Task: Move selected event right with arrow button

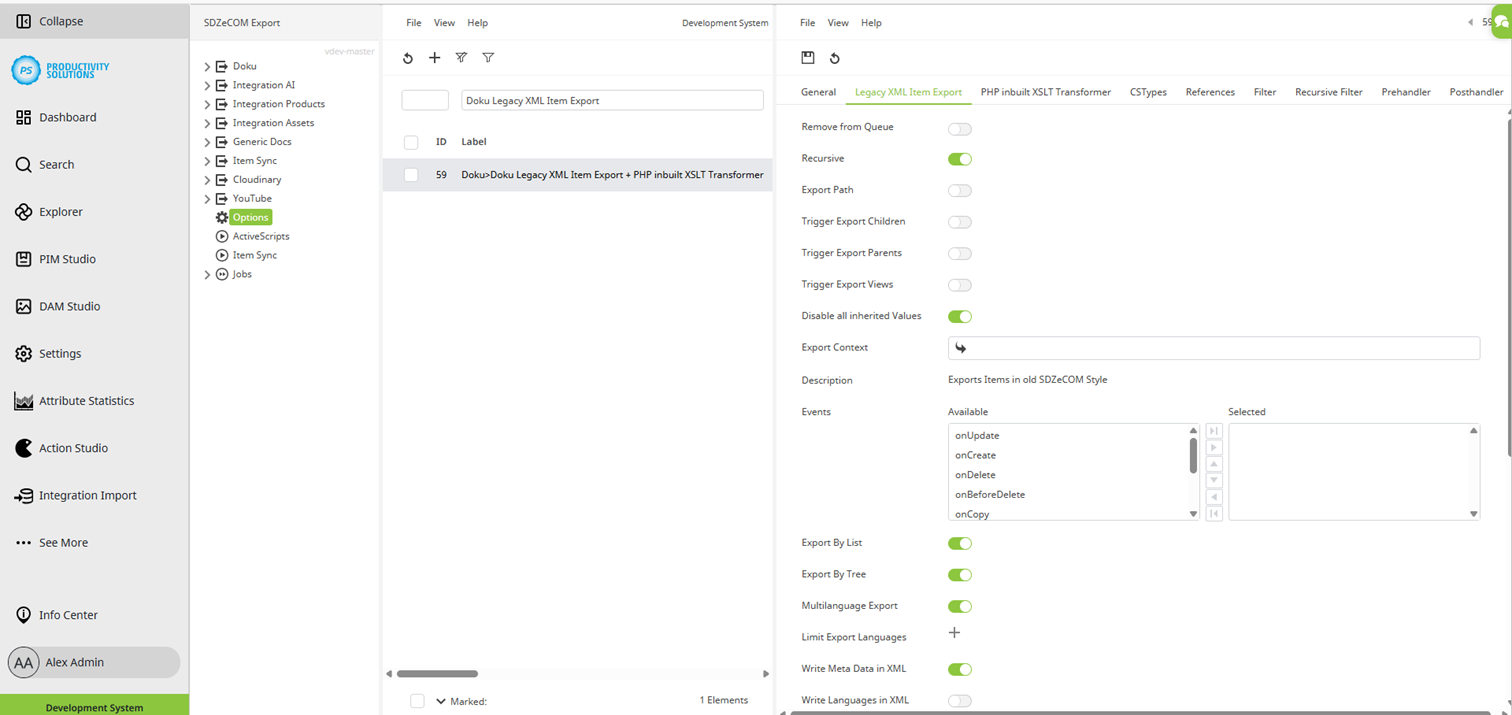Action: click(1214, 448)
